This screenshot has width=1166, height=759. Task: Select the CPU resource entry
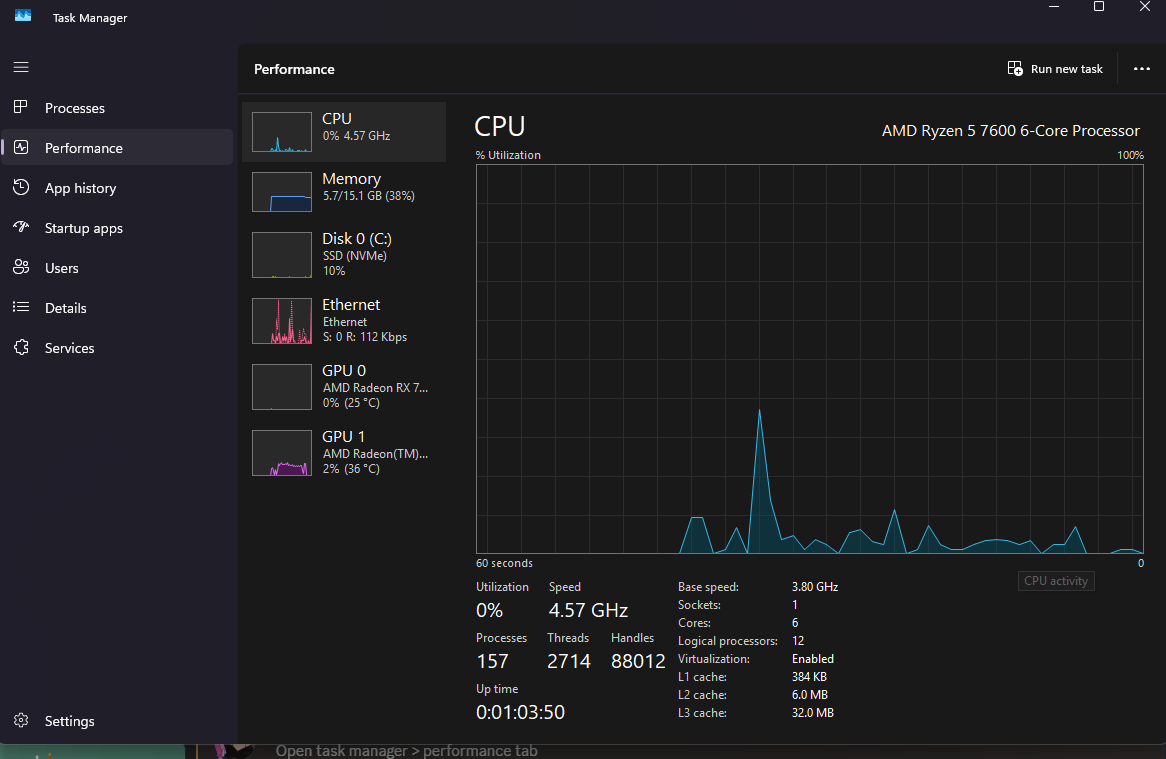point(344,132)
